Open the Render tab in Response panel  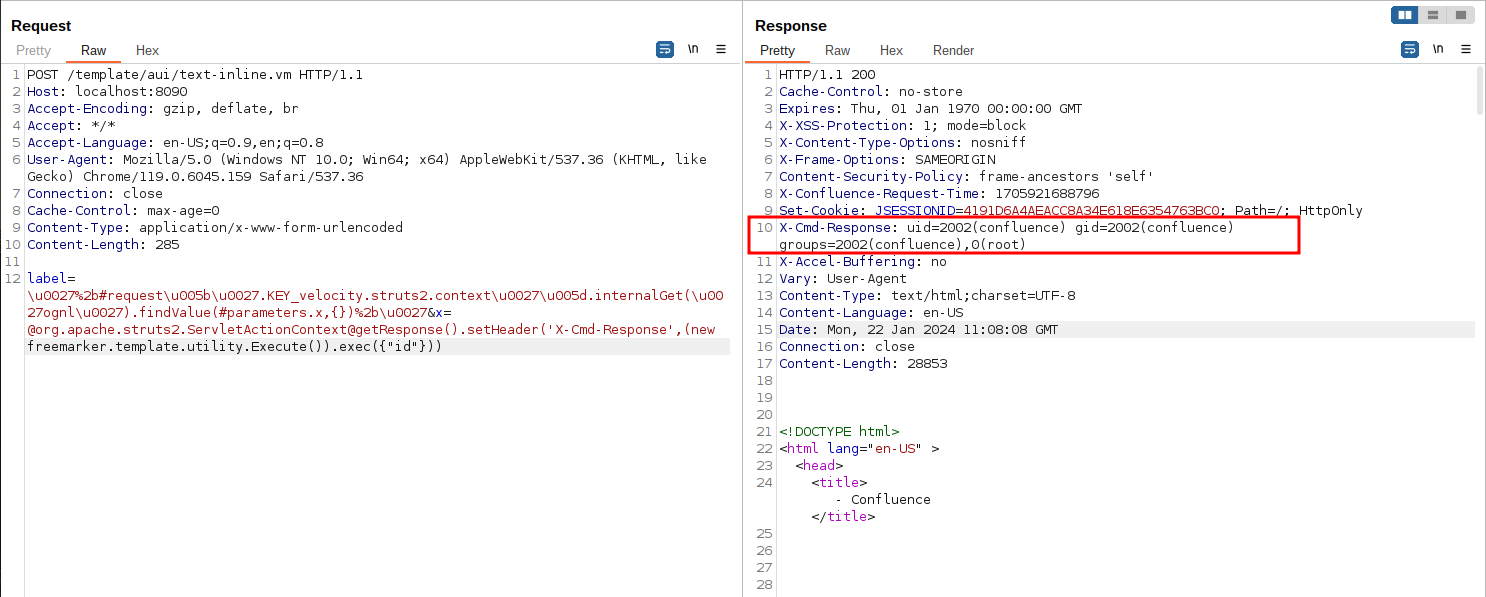(953, 50)
